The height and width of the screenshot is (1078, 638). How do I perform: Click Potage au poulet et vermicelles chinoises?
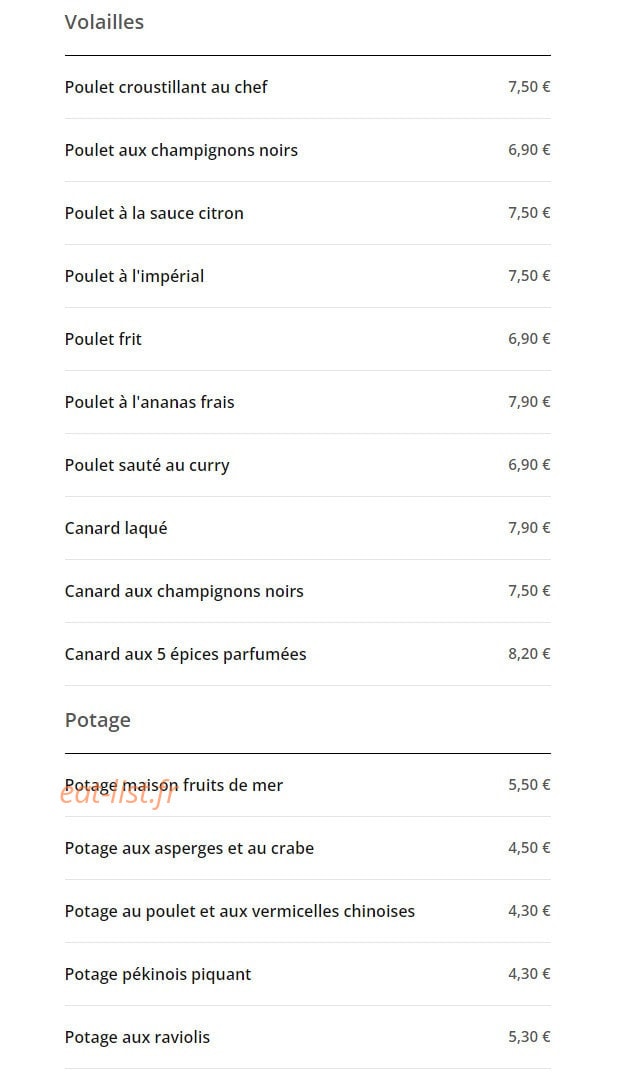[x=307, y=911]
